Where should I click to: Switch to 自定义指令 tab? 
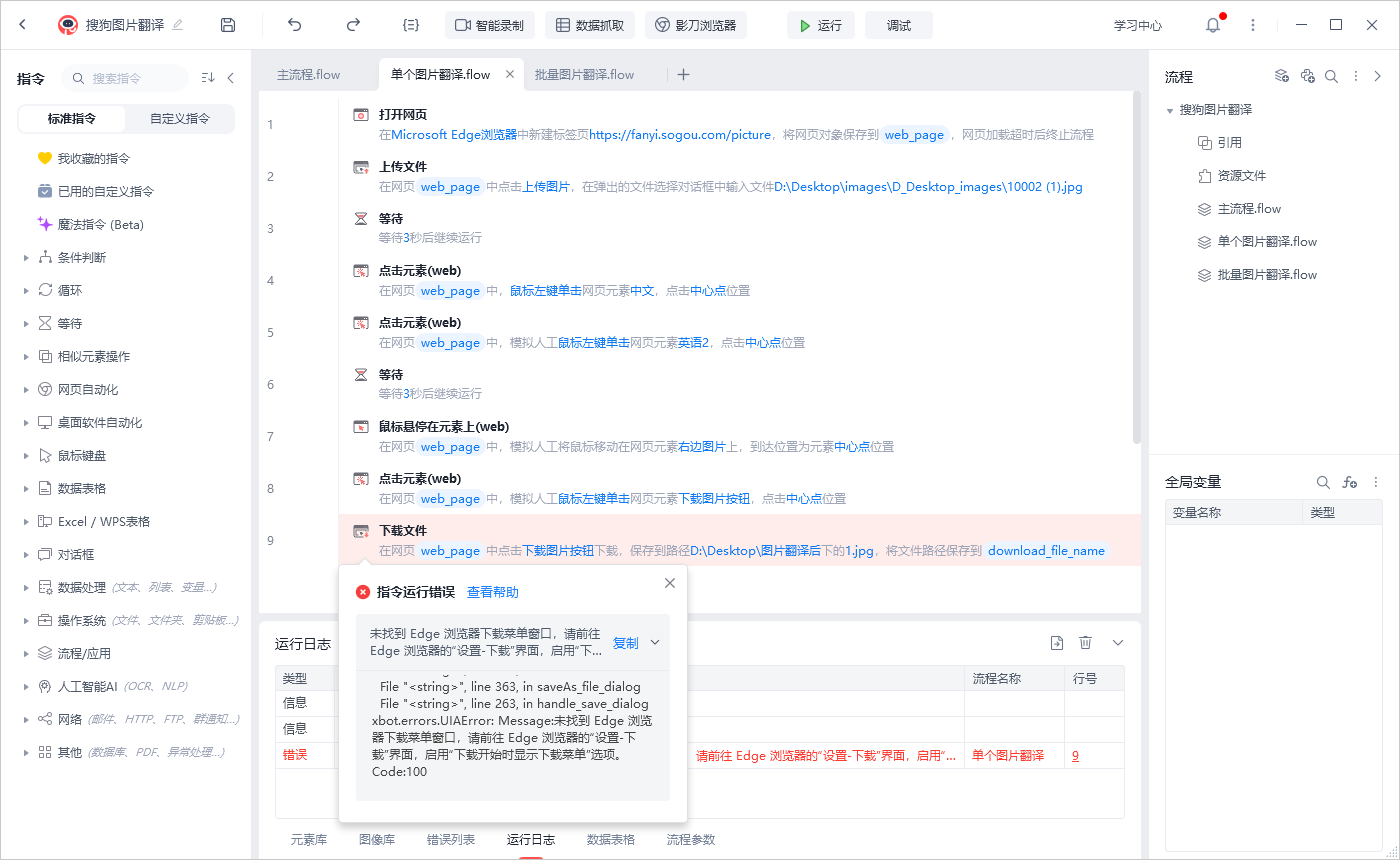[x=180, y=118]
